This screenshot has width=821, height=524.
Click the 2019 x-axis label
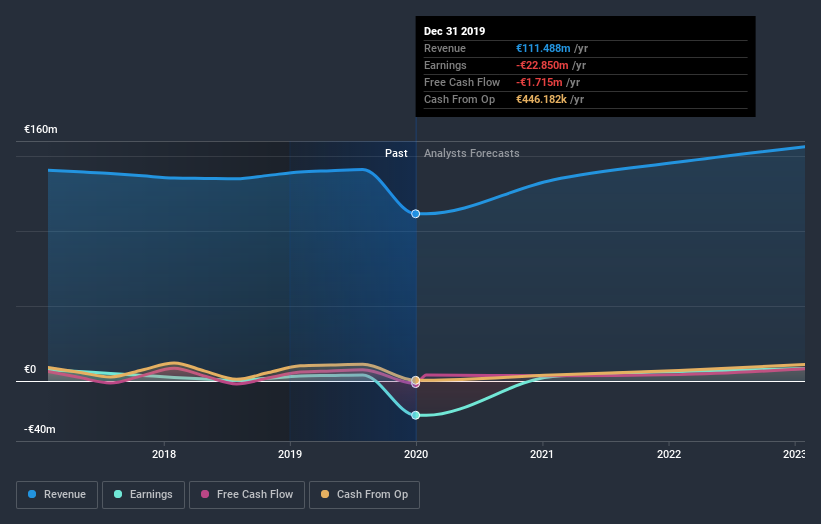[290, 454]
